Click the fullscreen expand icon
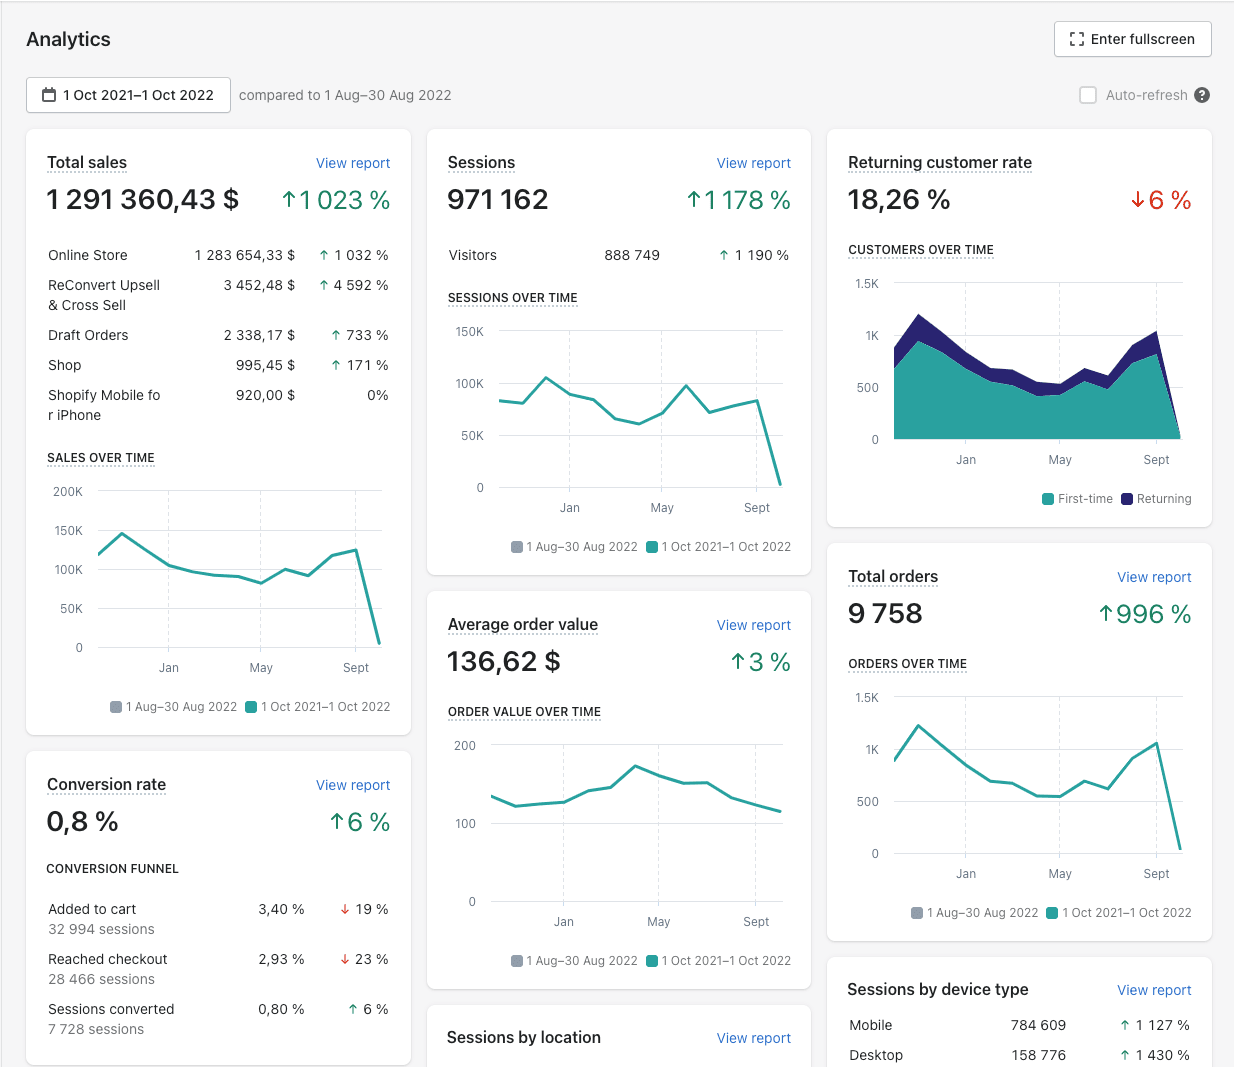The image size is (1234, 1067). point(1076,39)
